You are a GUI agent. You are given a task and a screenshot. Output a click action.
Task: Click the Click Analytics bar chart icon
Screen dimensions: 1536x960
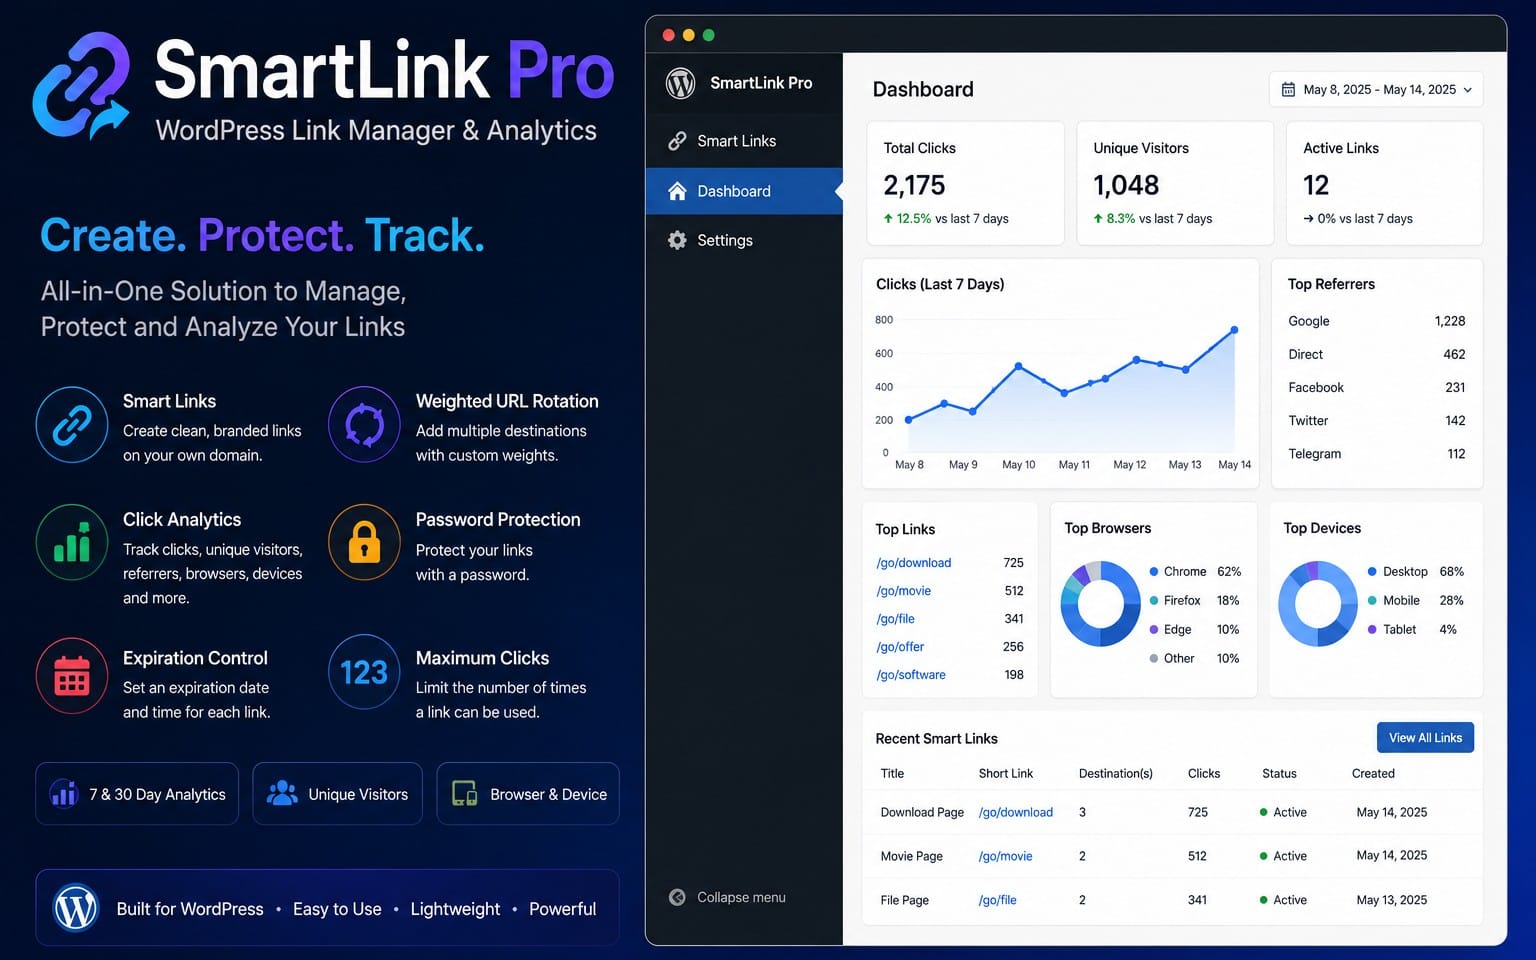tap(72, 542)
